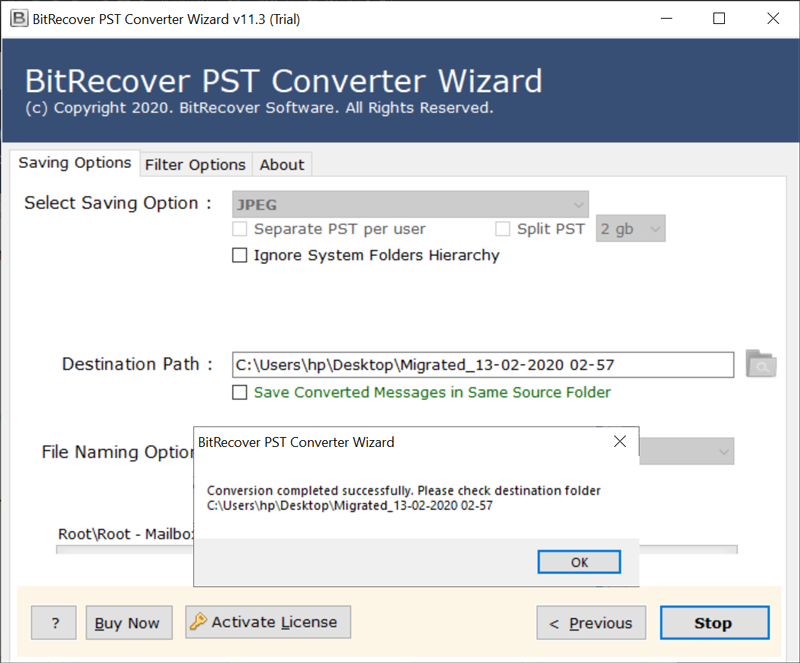The width and height of the screenshot is (800, 663).
Task: Click the dialog's destination folder path text
Action: point(350,506)
